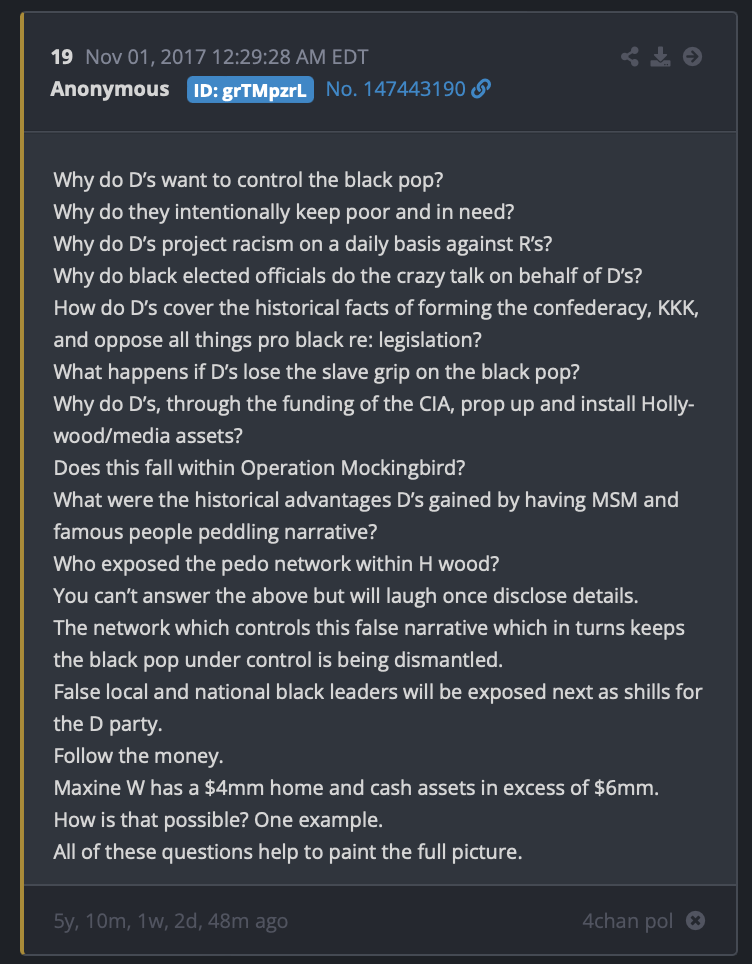Open the post via right-arrow circle icon
The image size is (752, 964).
point(692,57)
